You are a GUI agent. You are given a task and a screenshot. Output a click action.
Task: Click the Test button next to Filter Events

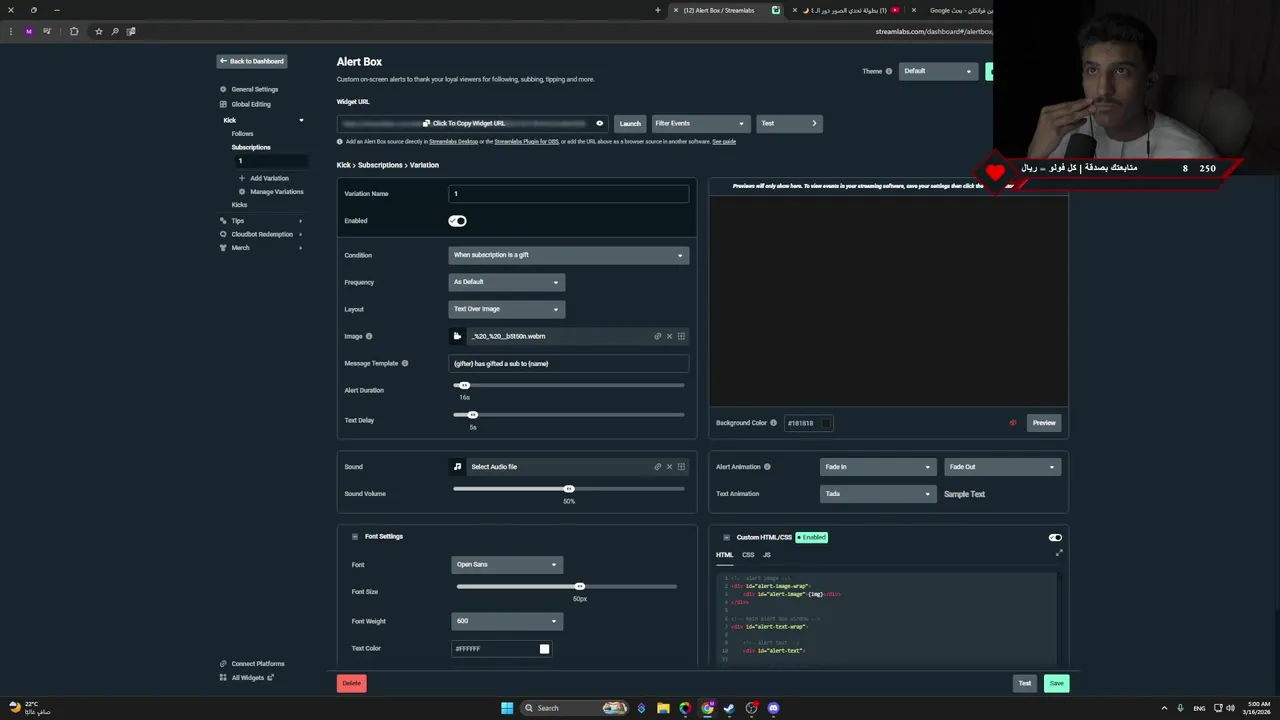[x=789, y=123]
